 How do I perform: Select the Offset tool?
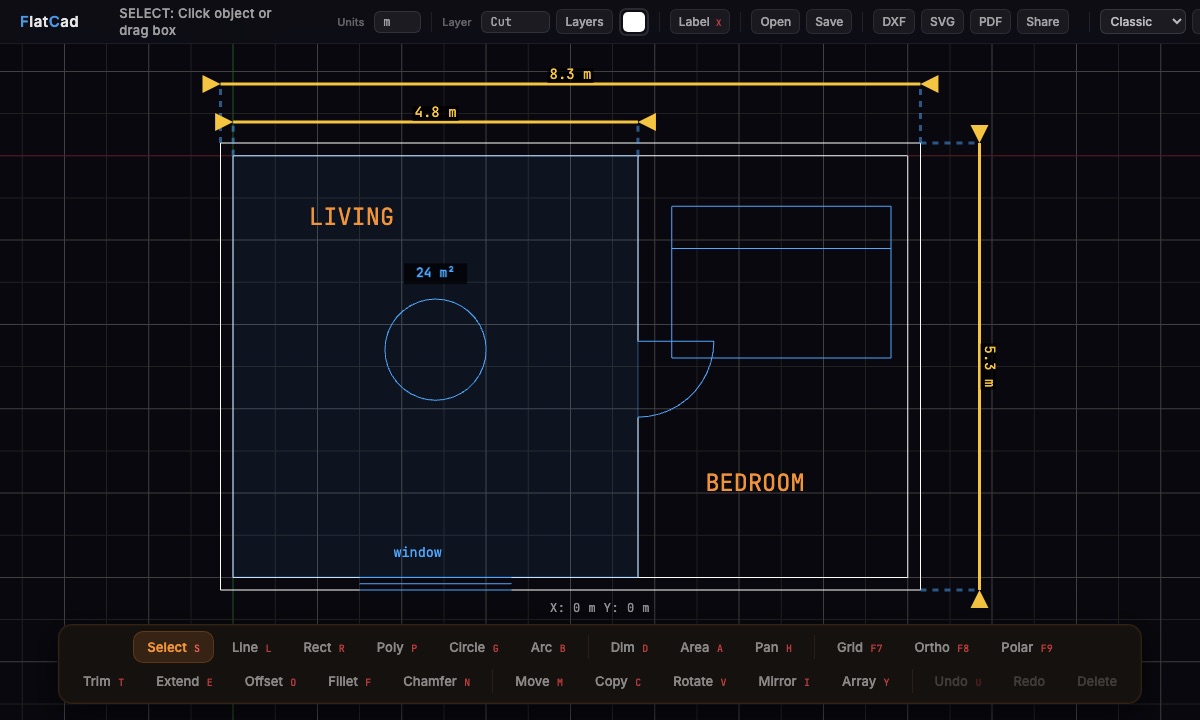[270, 681]
